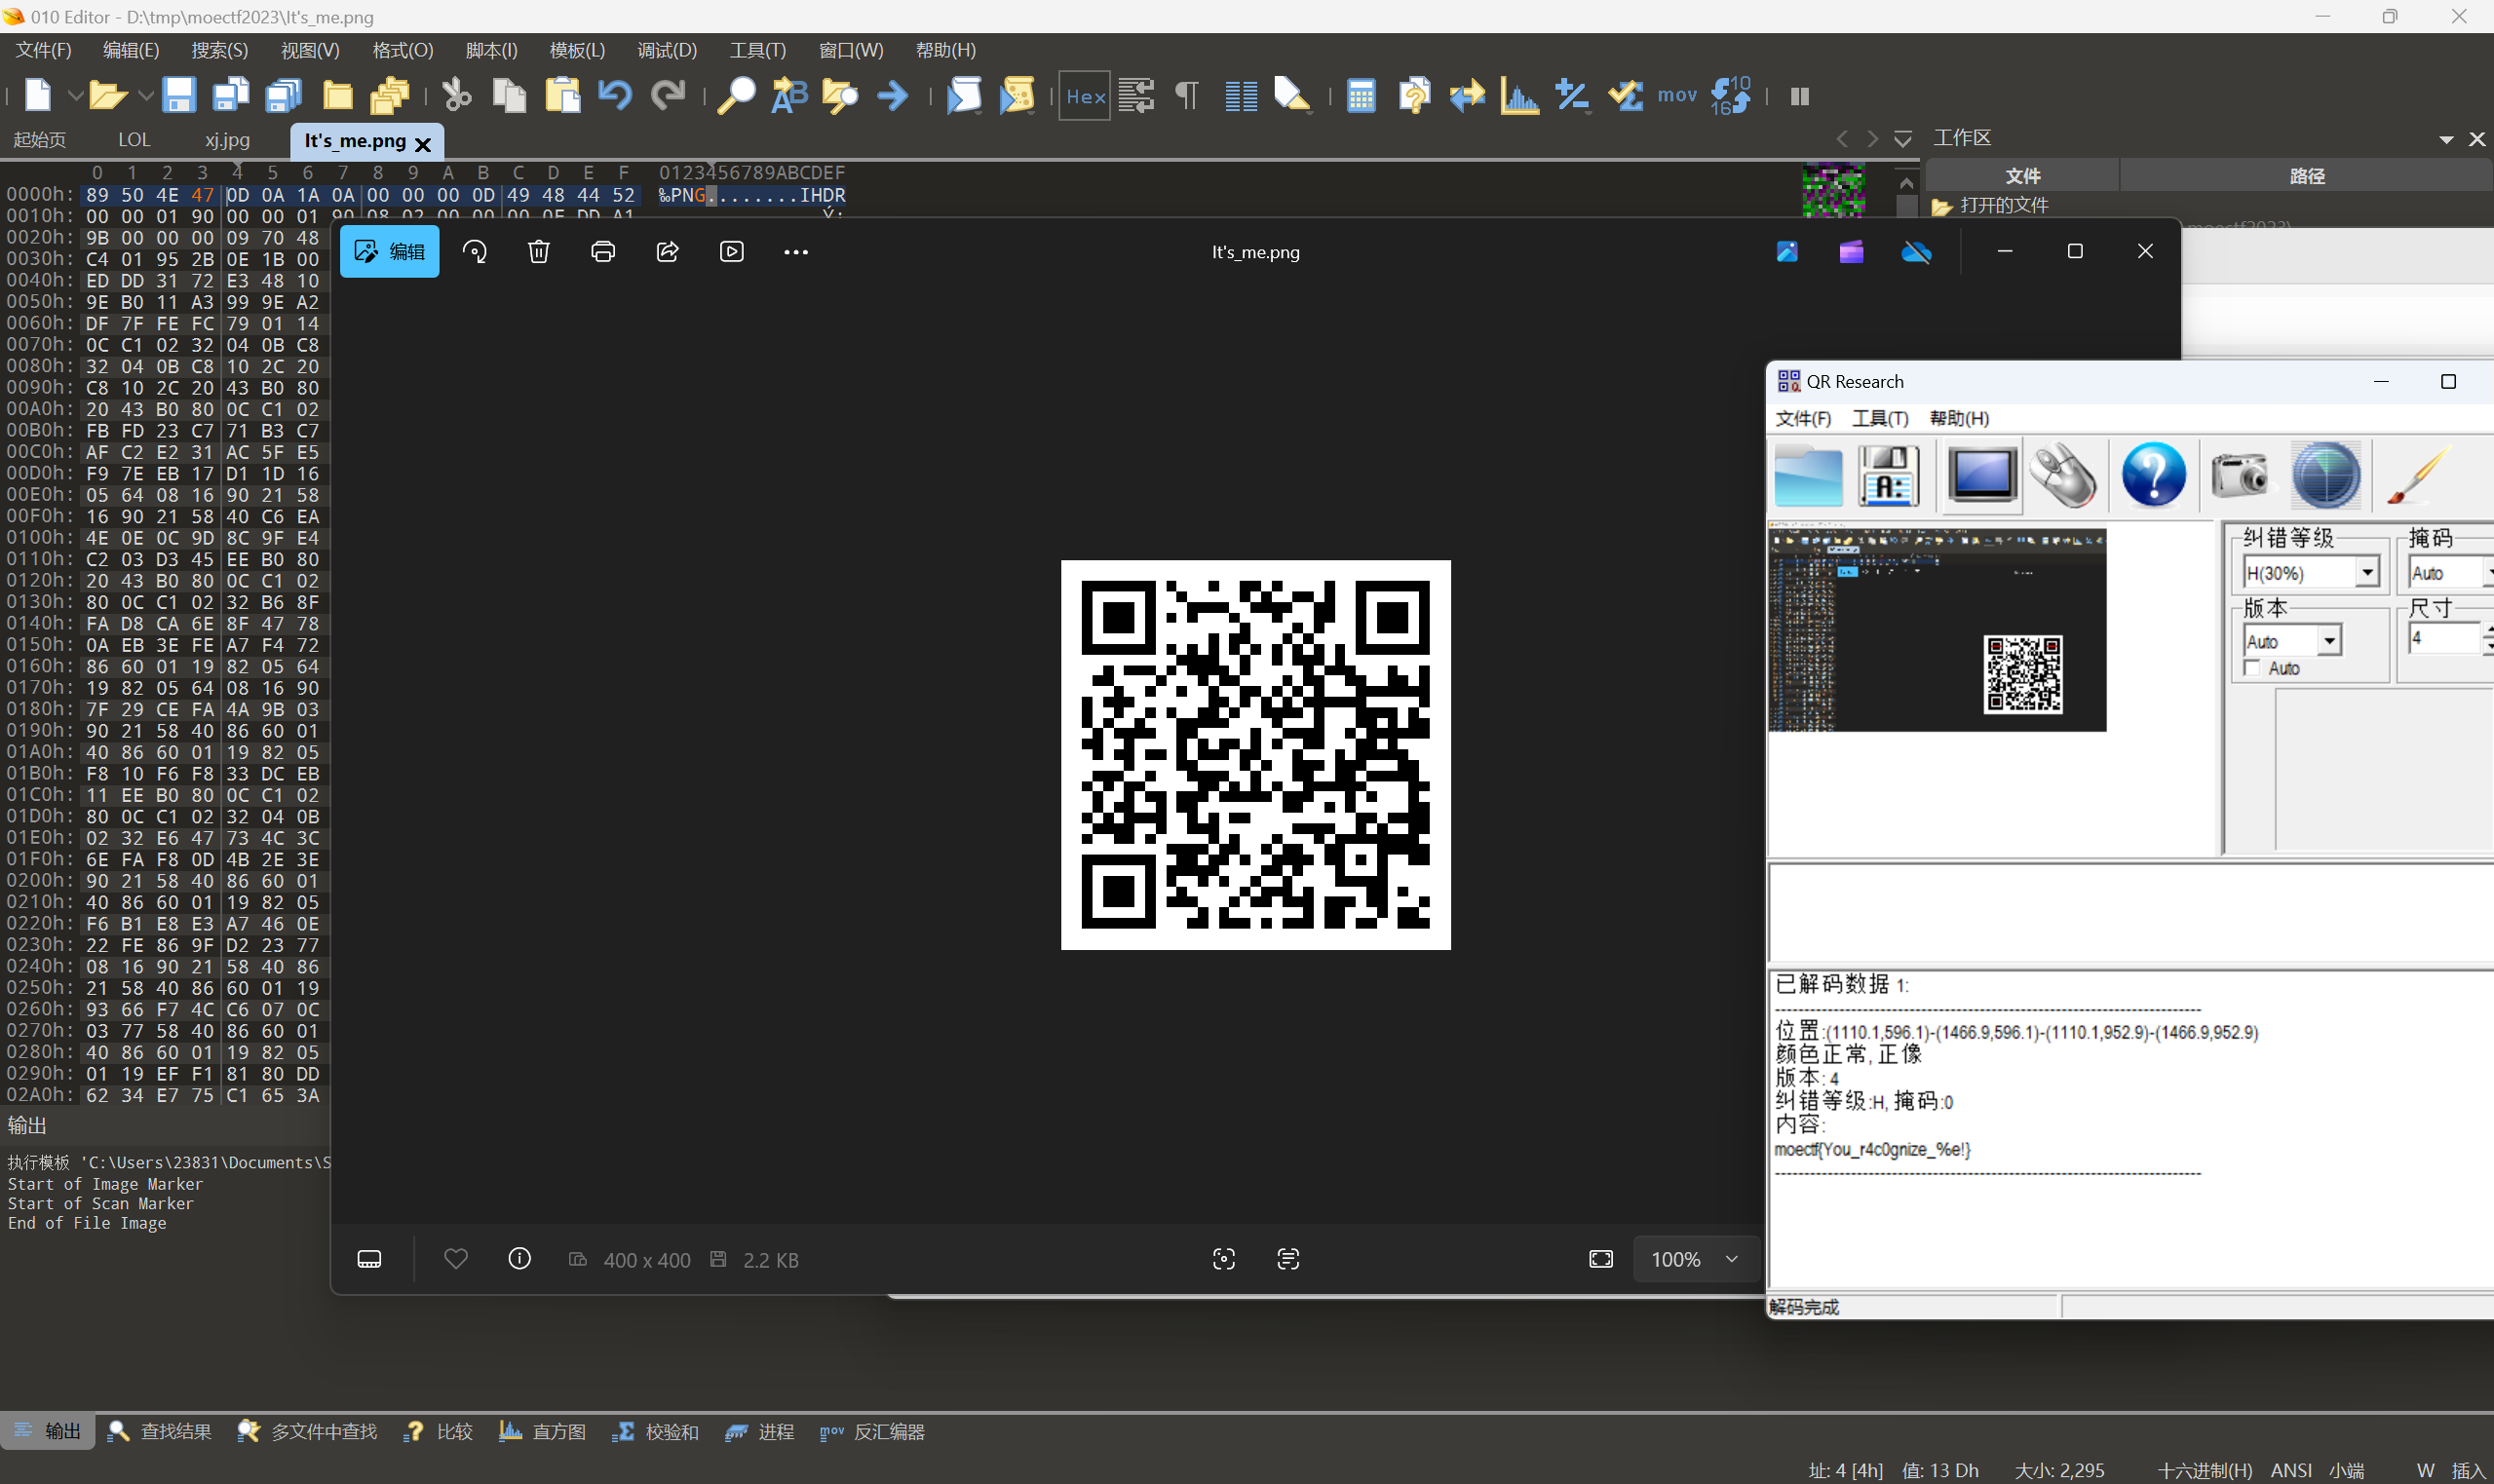Open file icon in QR Research
The image size is (2494, 1484).
pyautogui.click(x=1808, y=476)
